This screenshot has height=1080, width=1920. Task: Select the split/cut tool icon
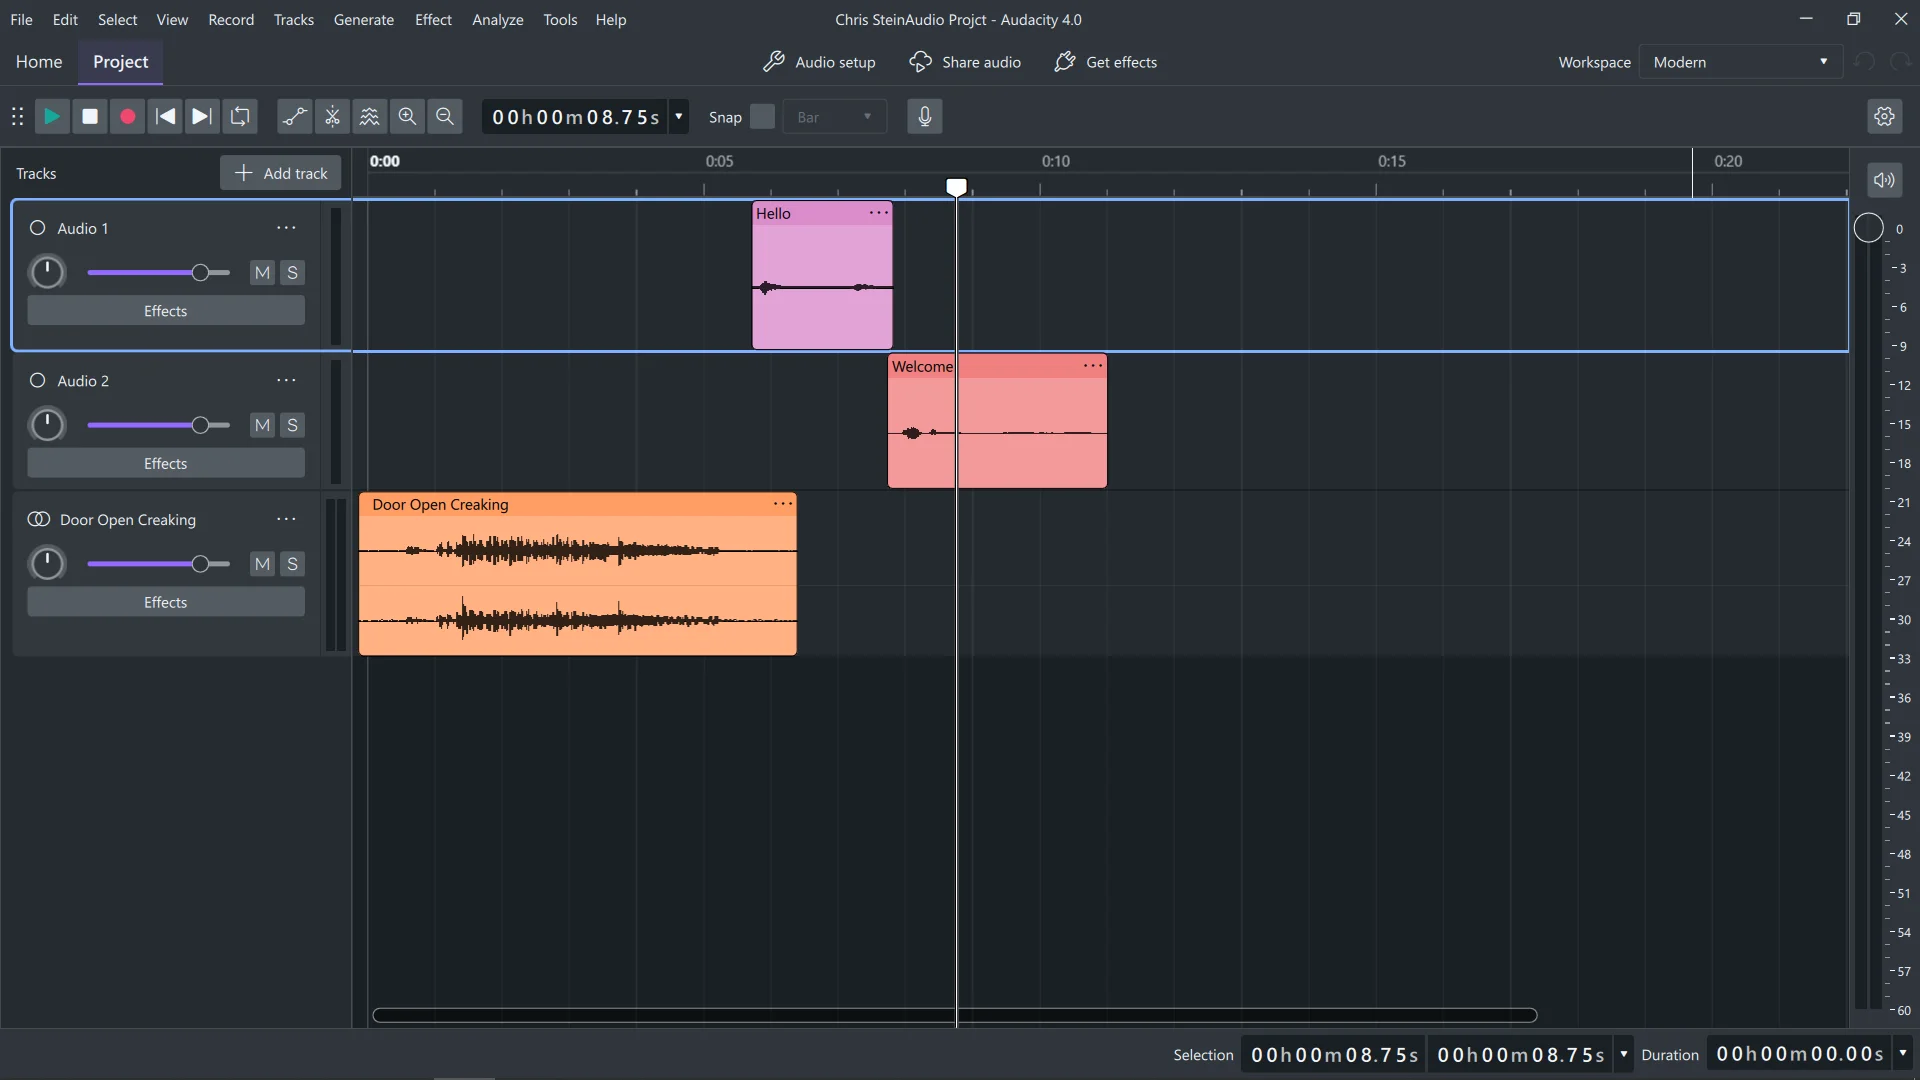[332, 117]
